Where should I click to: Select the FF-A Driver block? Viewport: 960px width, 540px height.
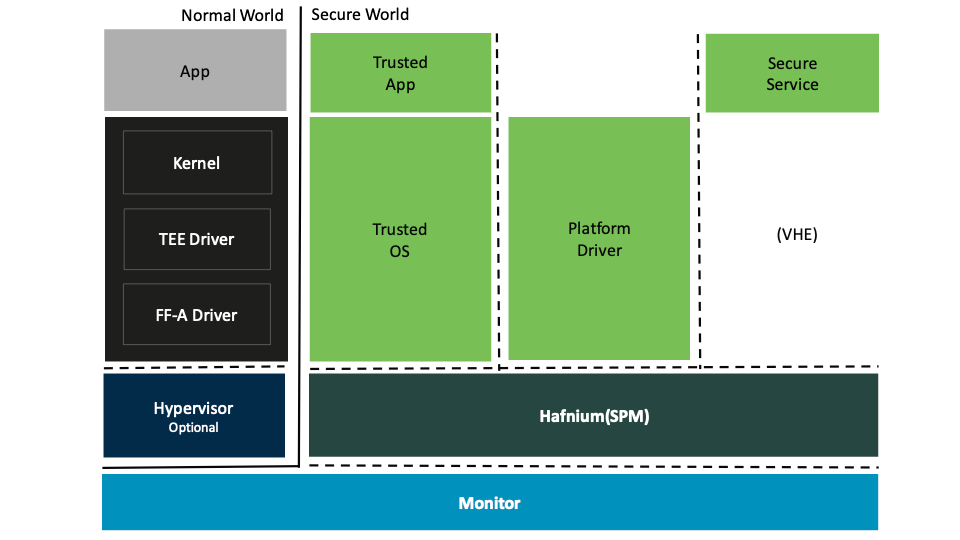(x=196, y=315)
